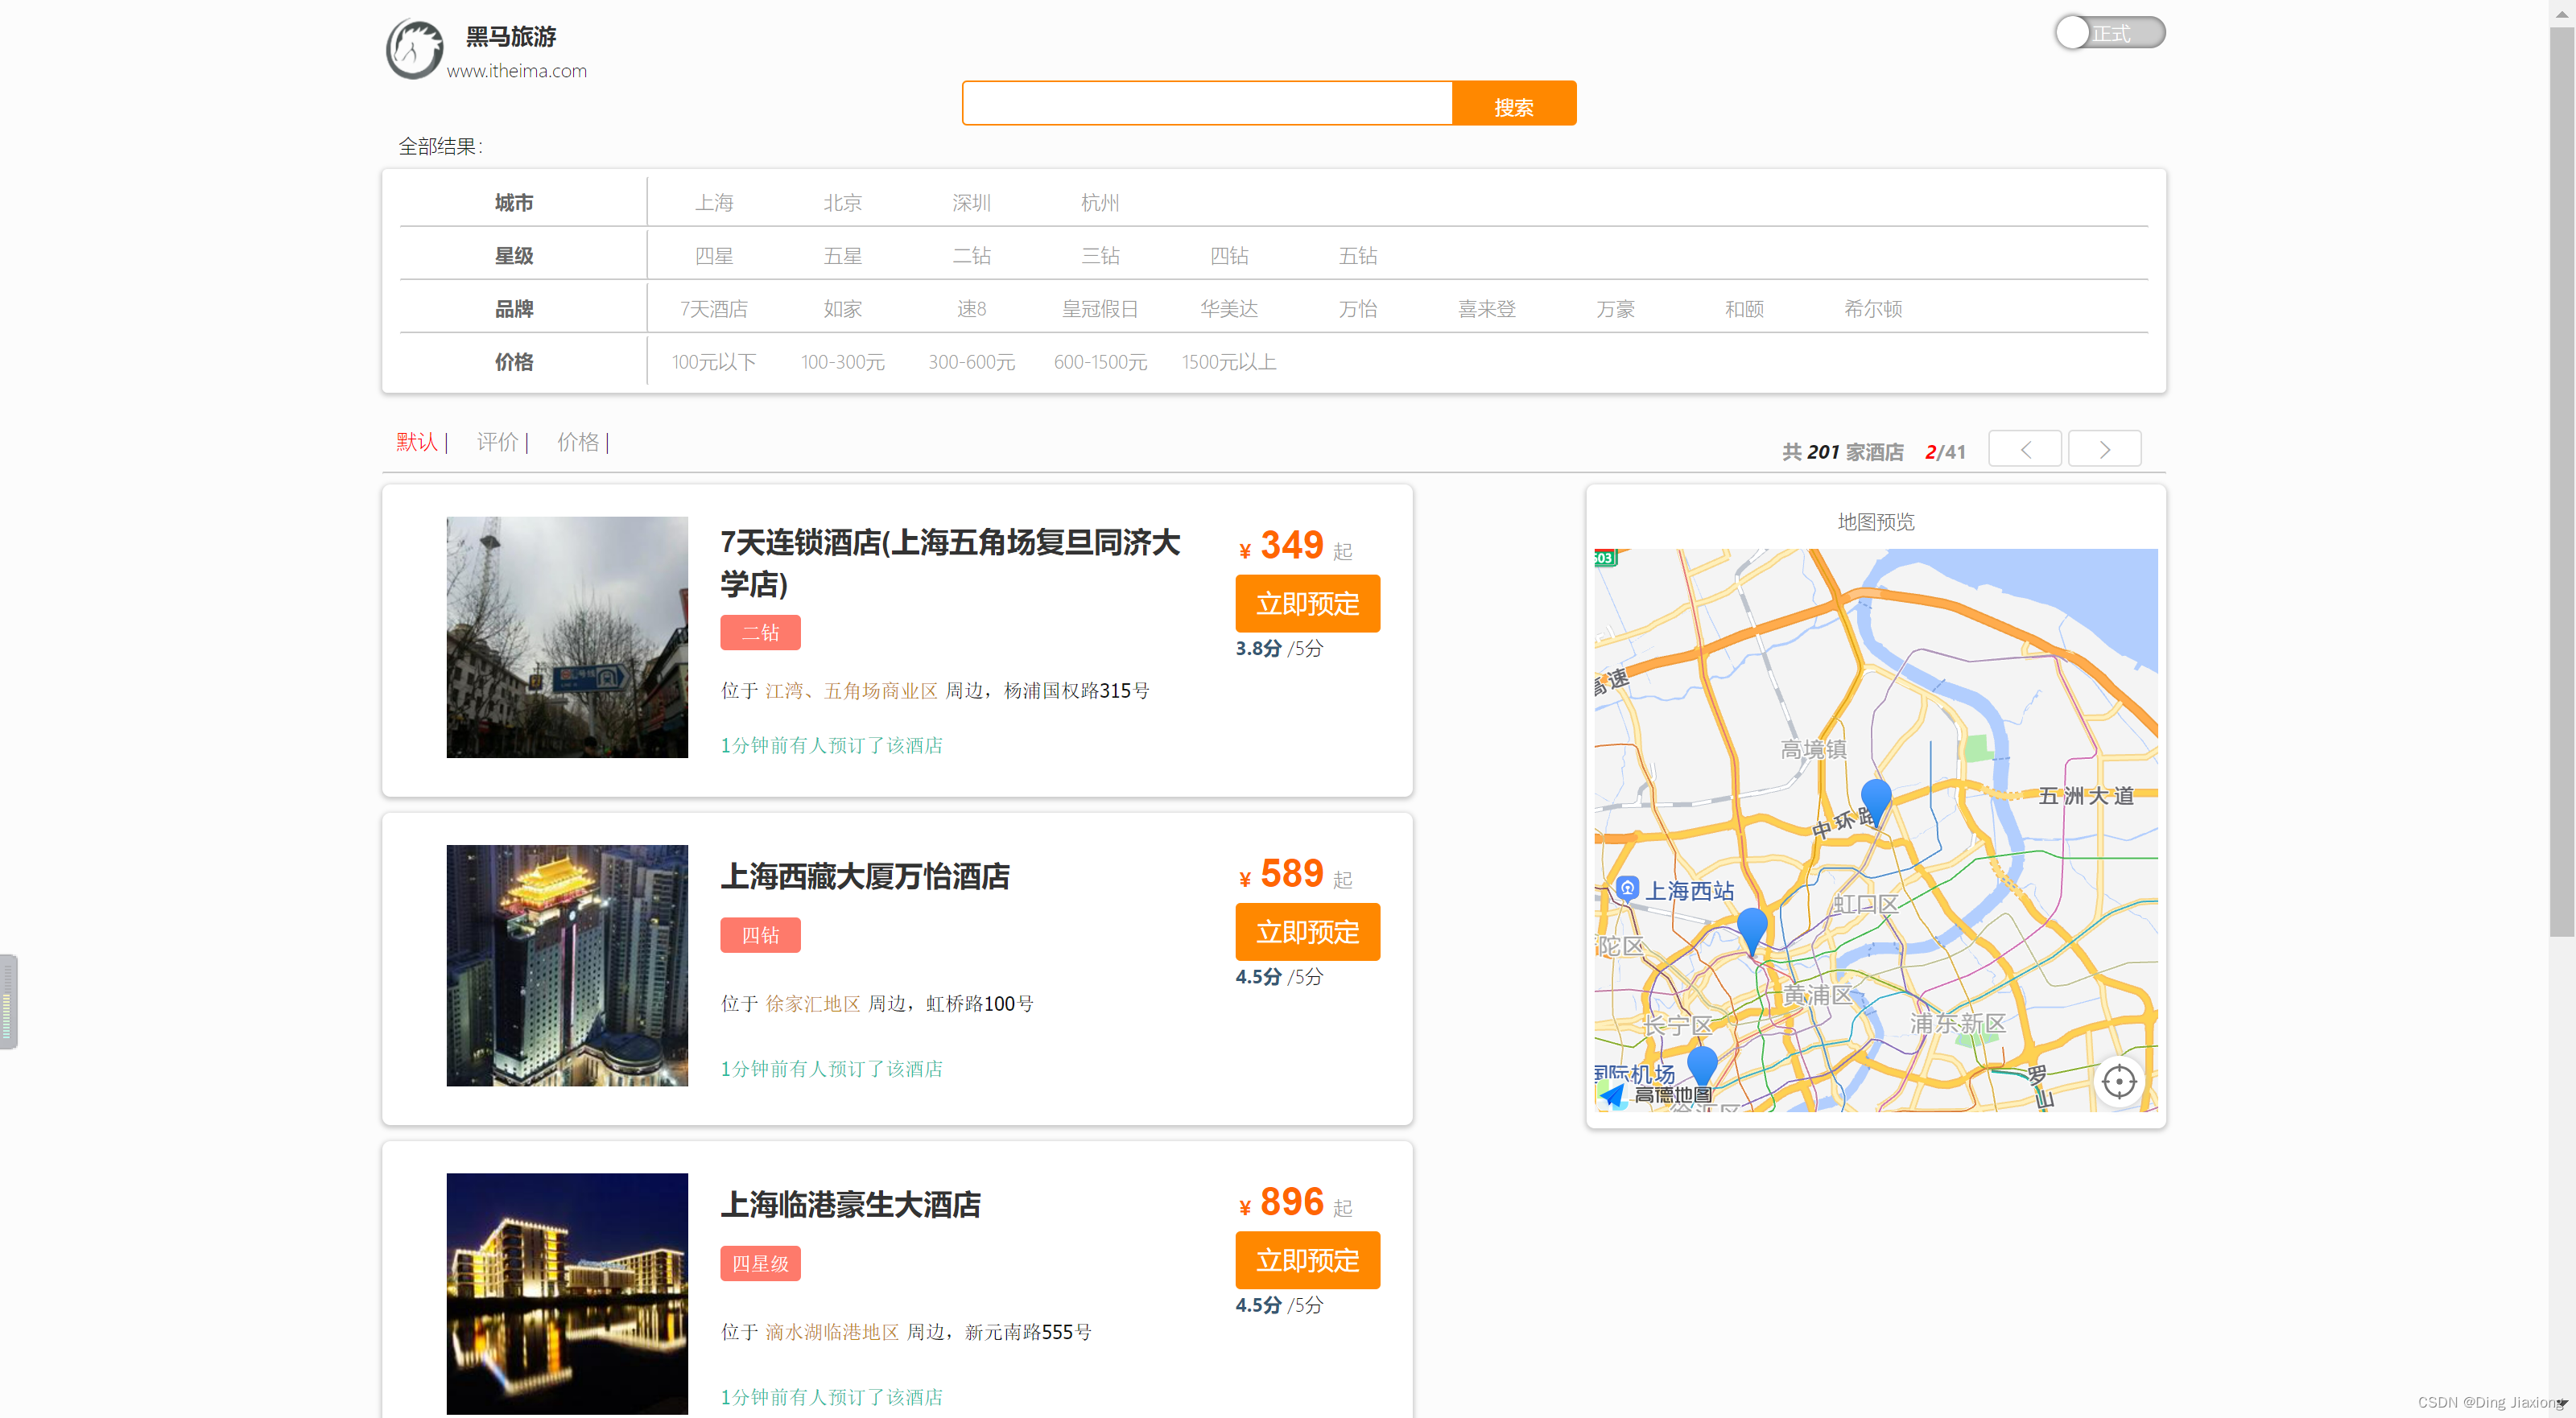Image resolution: width=2576 pixels, height=1418 pixels.
Task: Choose brand 华美达
Action: 1229,309
